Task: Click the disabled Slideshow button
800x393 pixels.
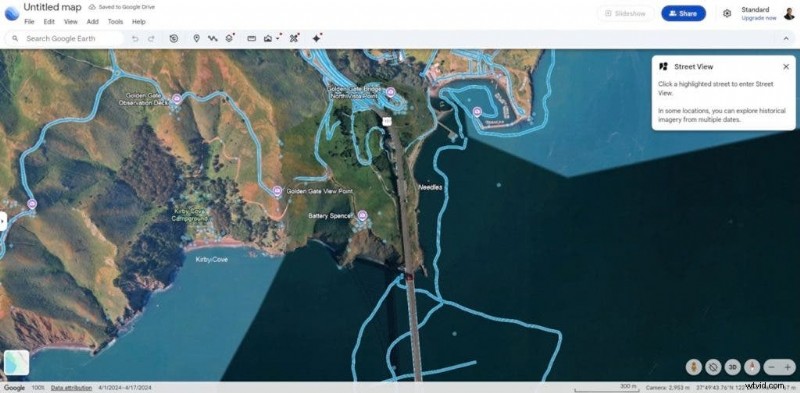Action: (626, 14)
